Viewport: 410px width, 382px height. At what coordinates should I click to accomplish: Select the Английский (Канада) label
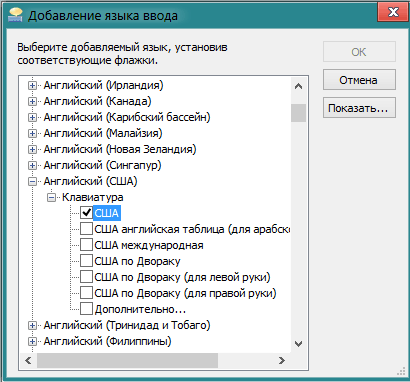97,101
